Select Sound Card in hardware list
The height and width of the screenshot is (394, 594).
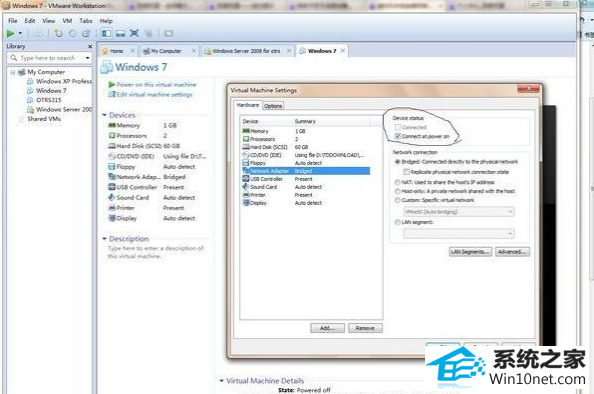(x=306, y=187)
